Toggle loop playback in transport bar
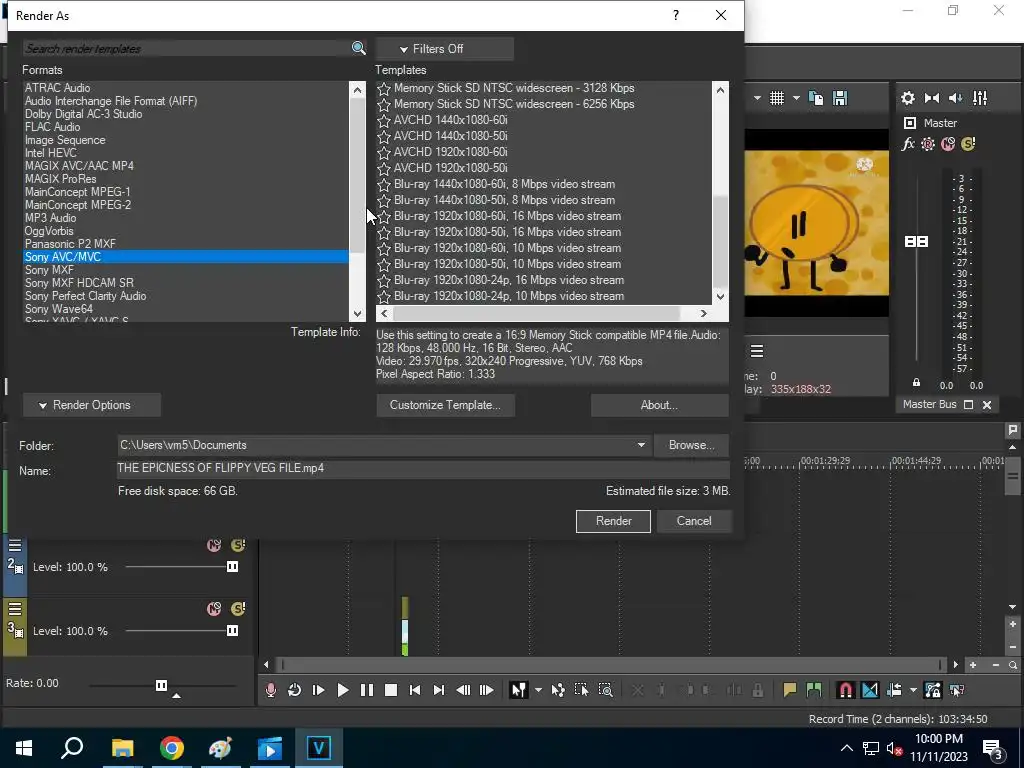This screenshot has width=1024, height=768. pos(295,690)
